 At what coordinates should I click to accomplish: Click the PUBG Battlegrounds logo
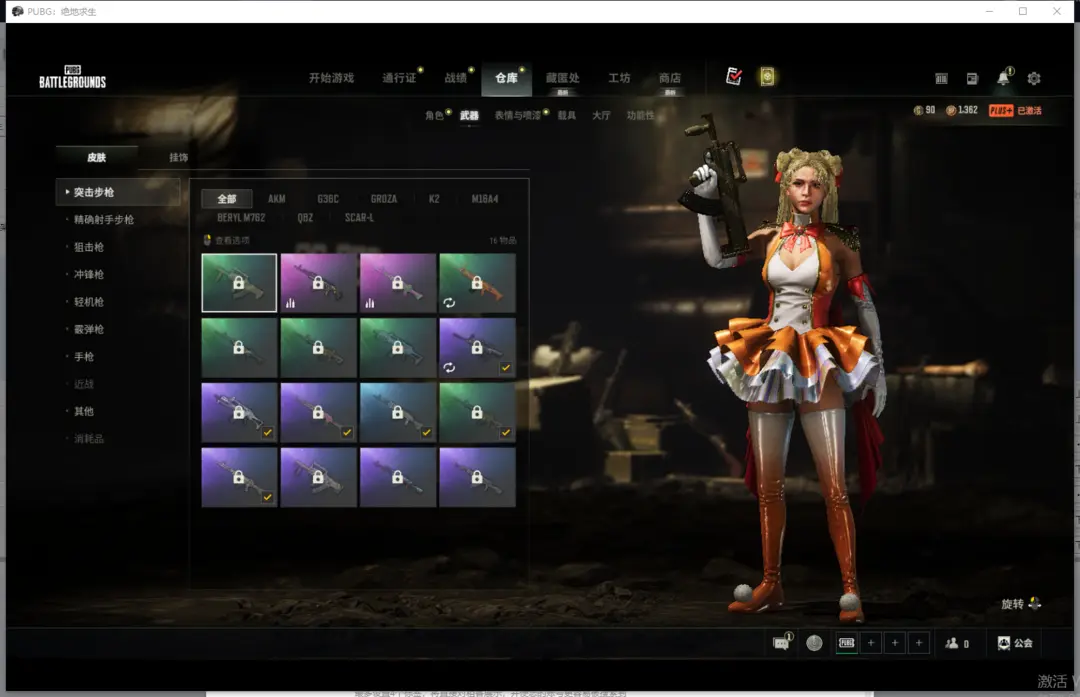[x=72, y=77]
